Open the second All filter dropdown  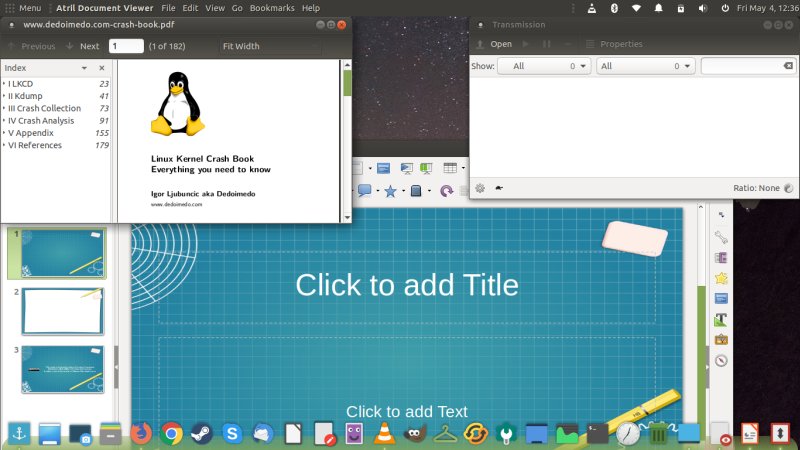point(645,66)
